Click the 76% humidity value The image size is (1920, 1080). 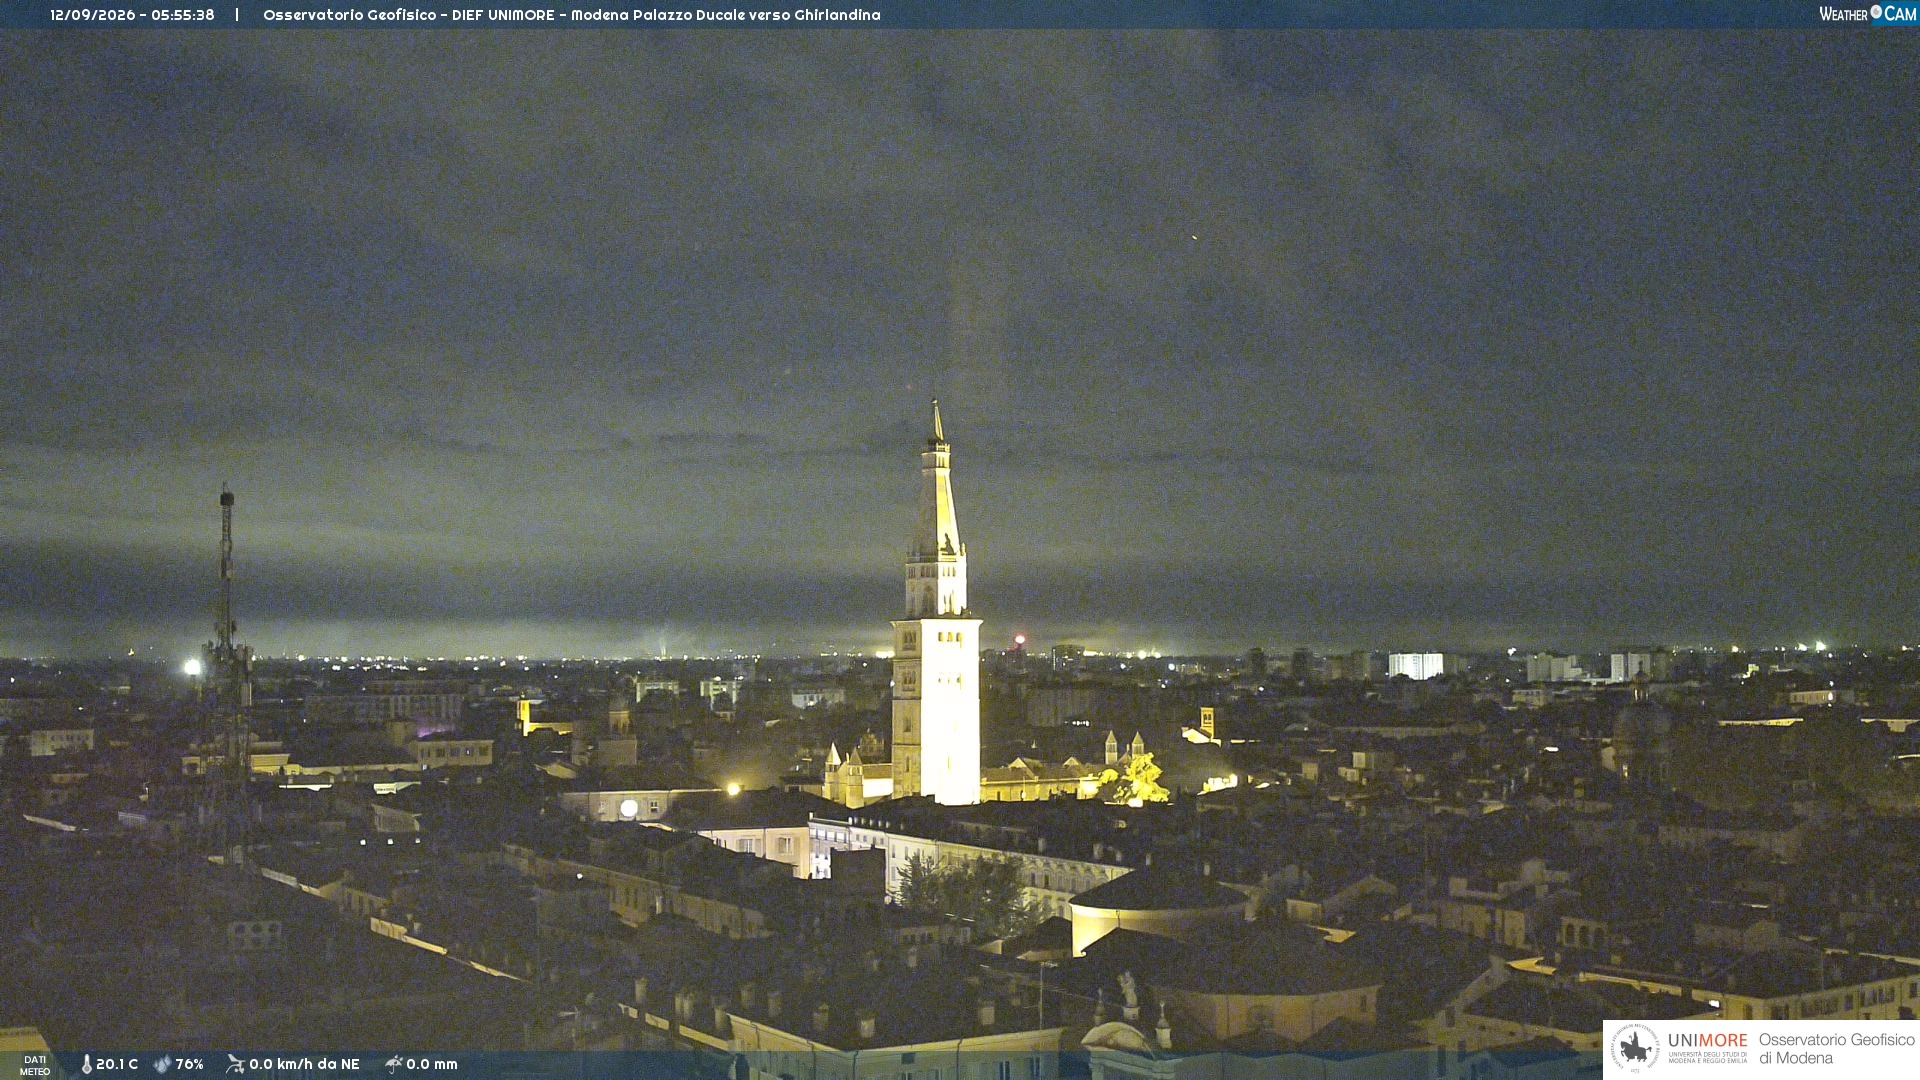tap(190, 1064)
